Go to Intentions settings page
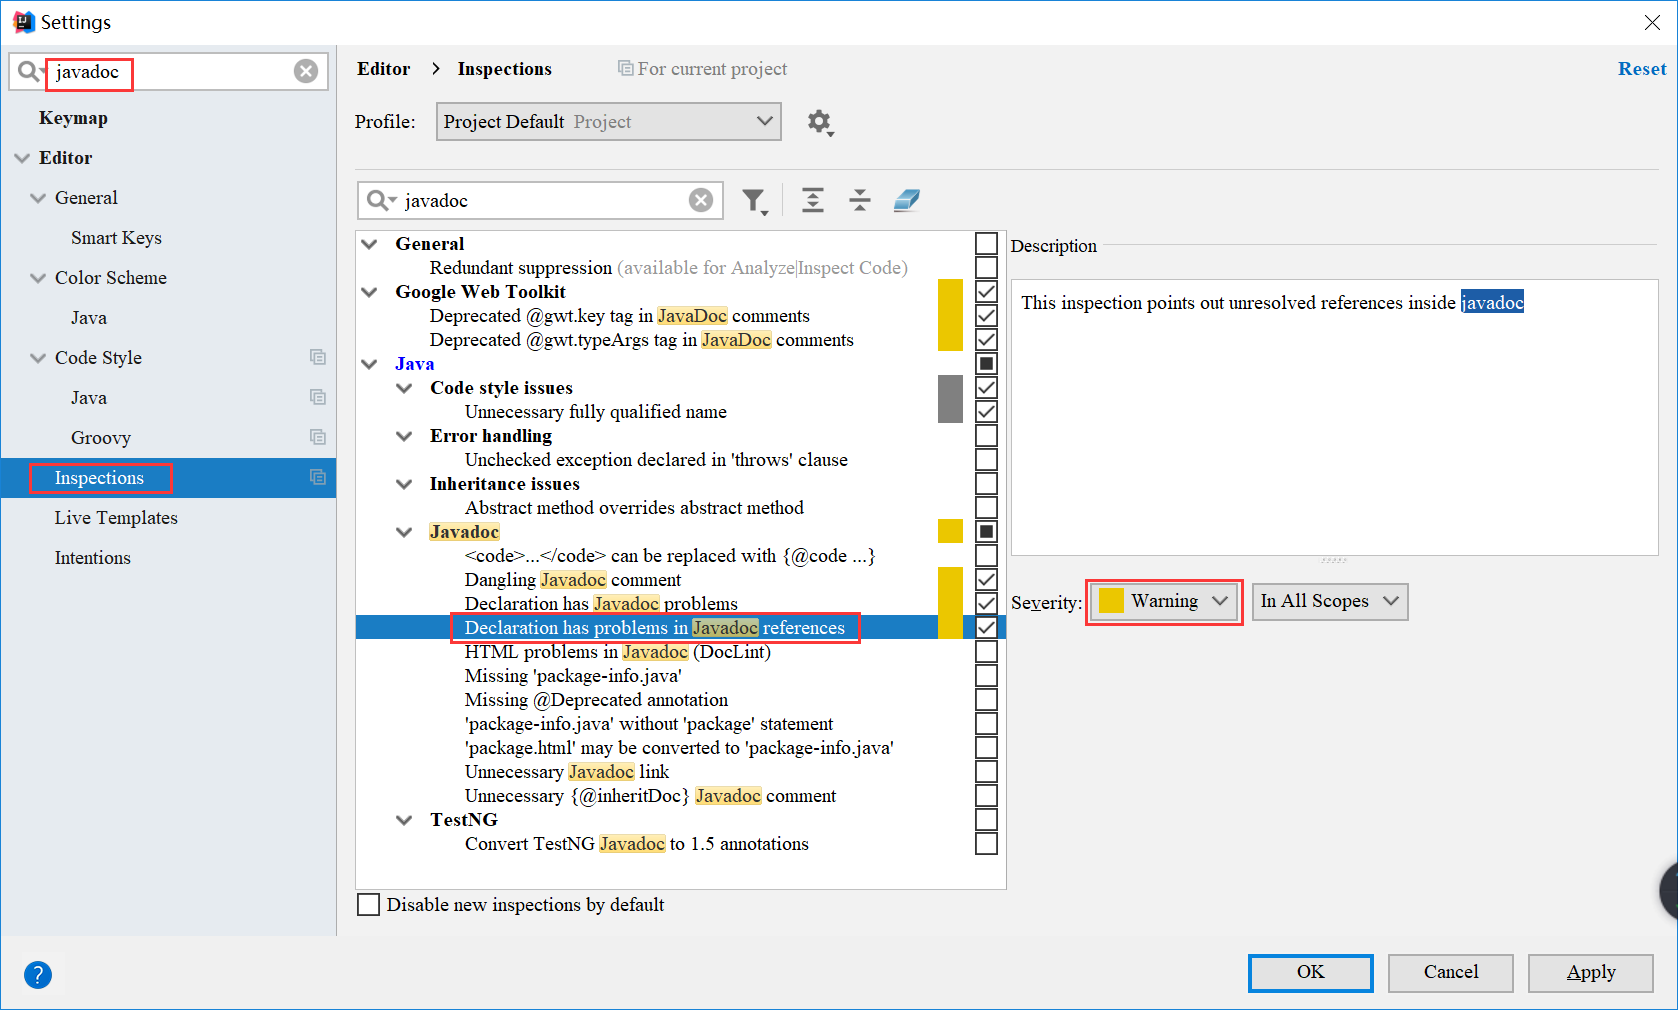This screenshot has height=1010, width=1678. 92,557
